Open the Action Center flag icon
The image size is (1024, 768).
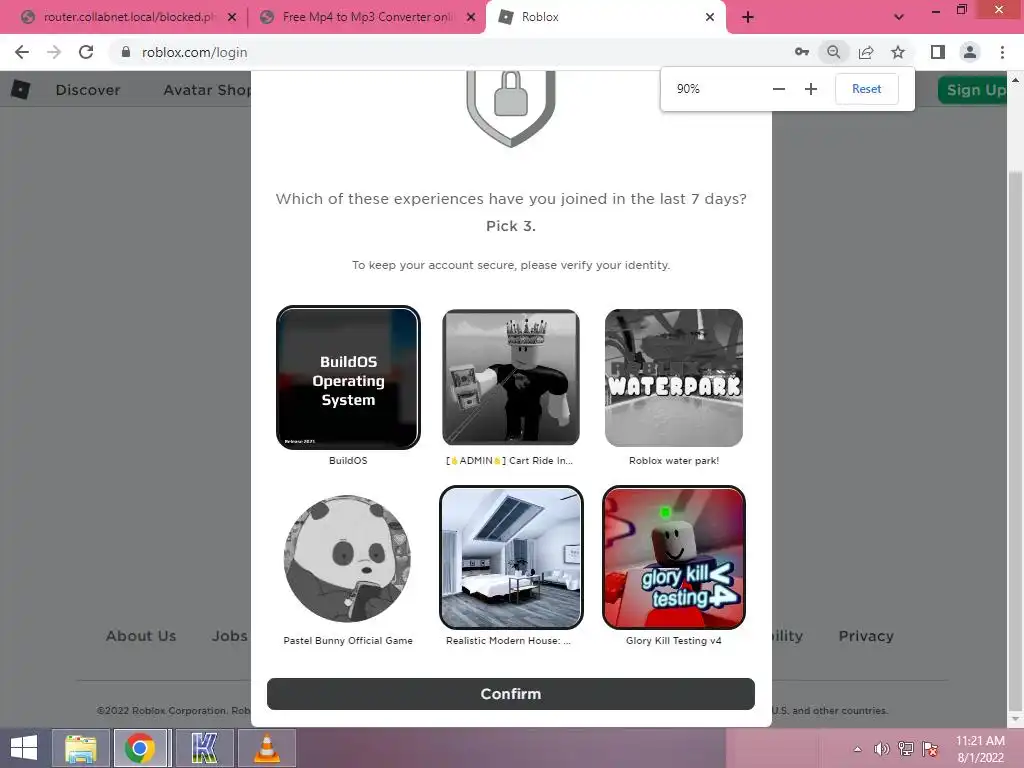tap(930, 749)
